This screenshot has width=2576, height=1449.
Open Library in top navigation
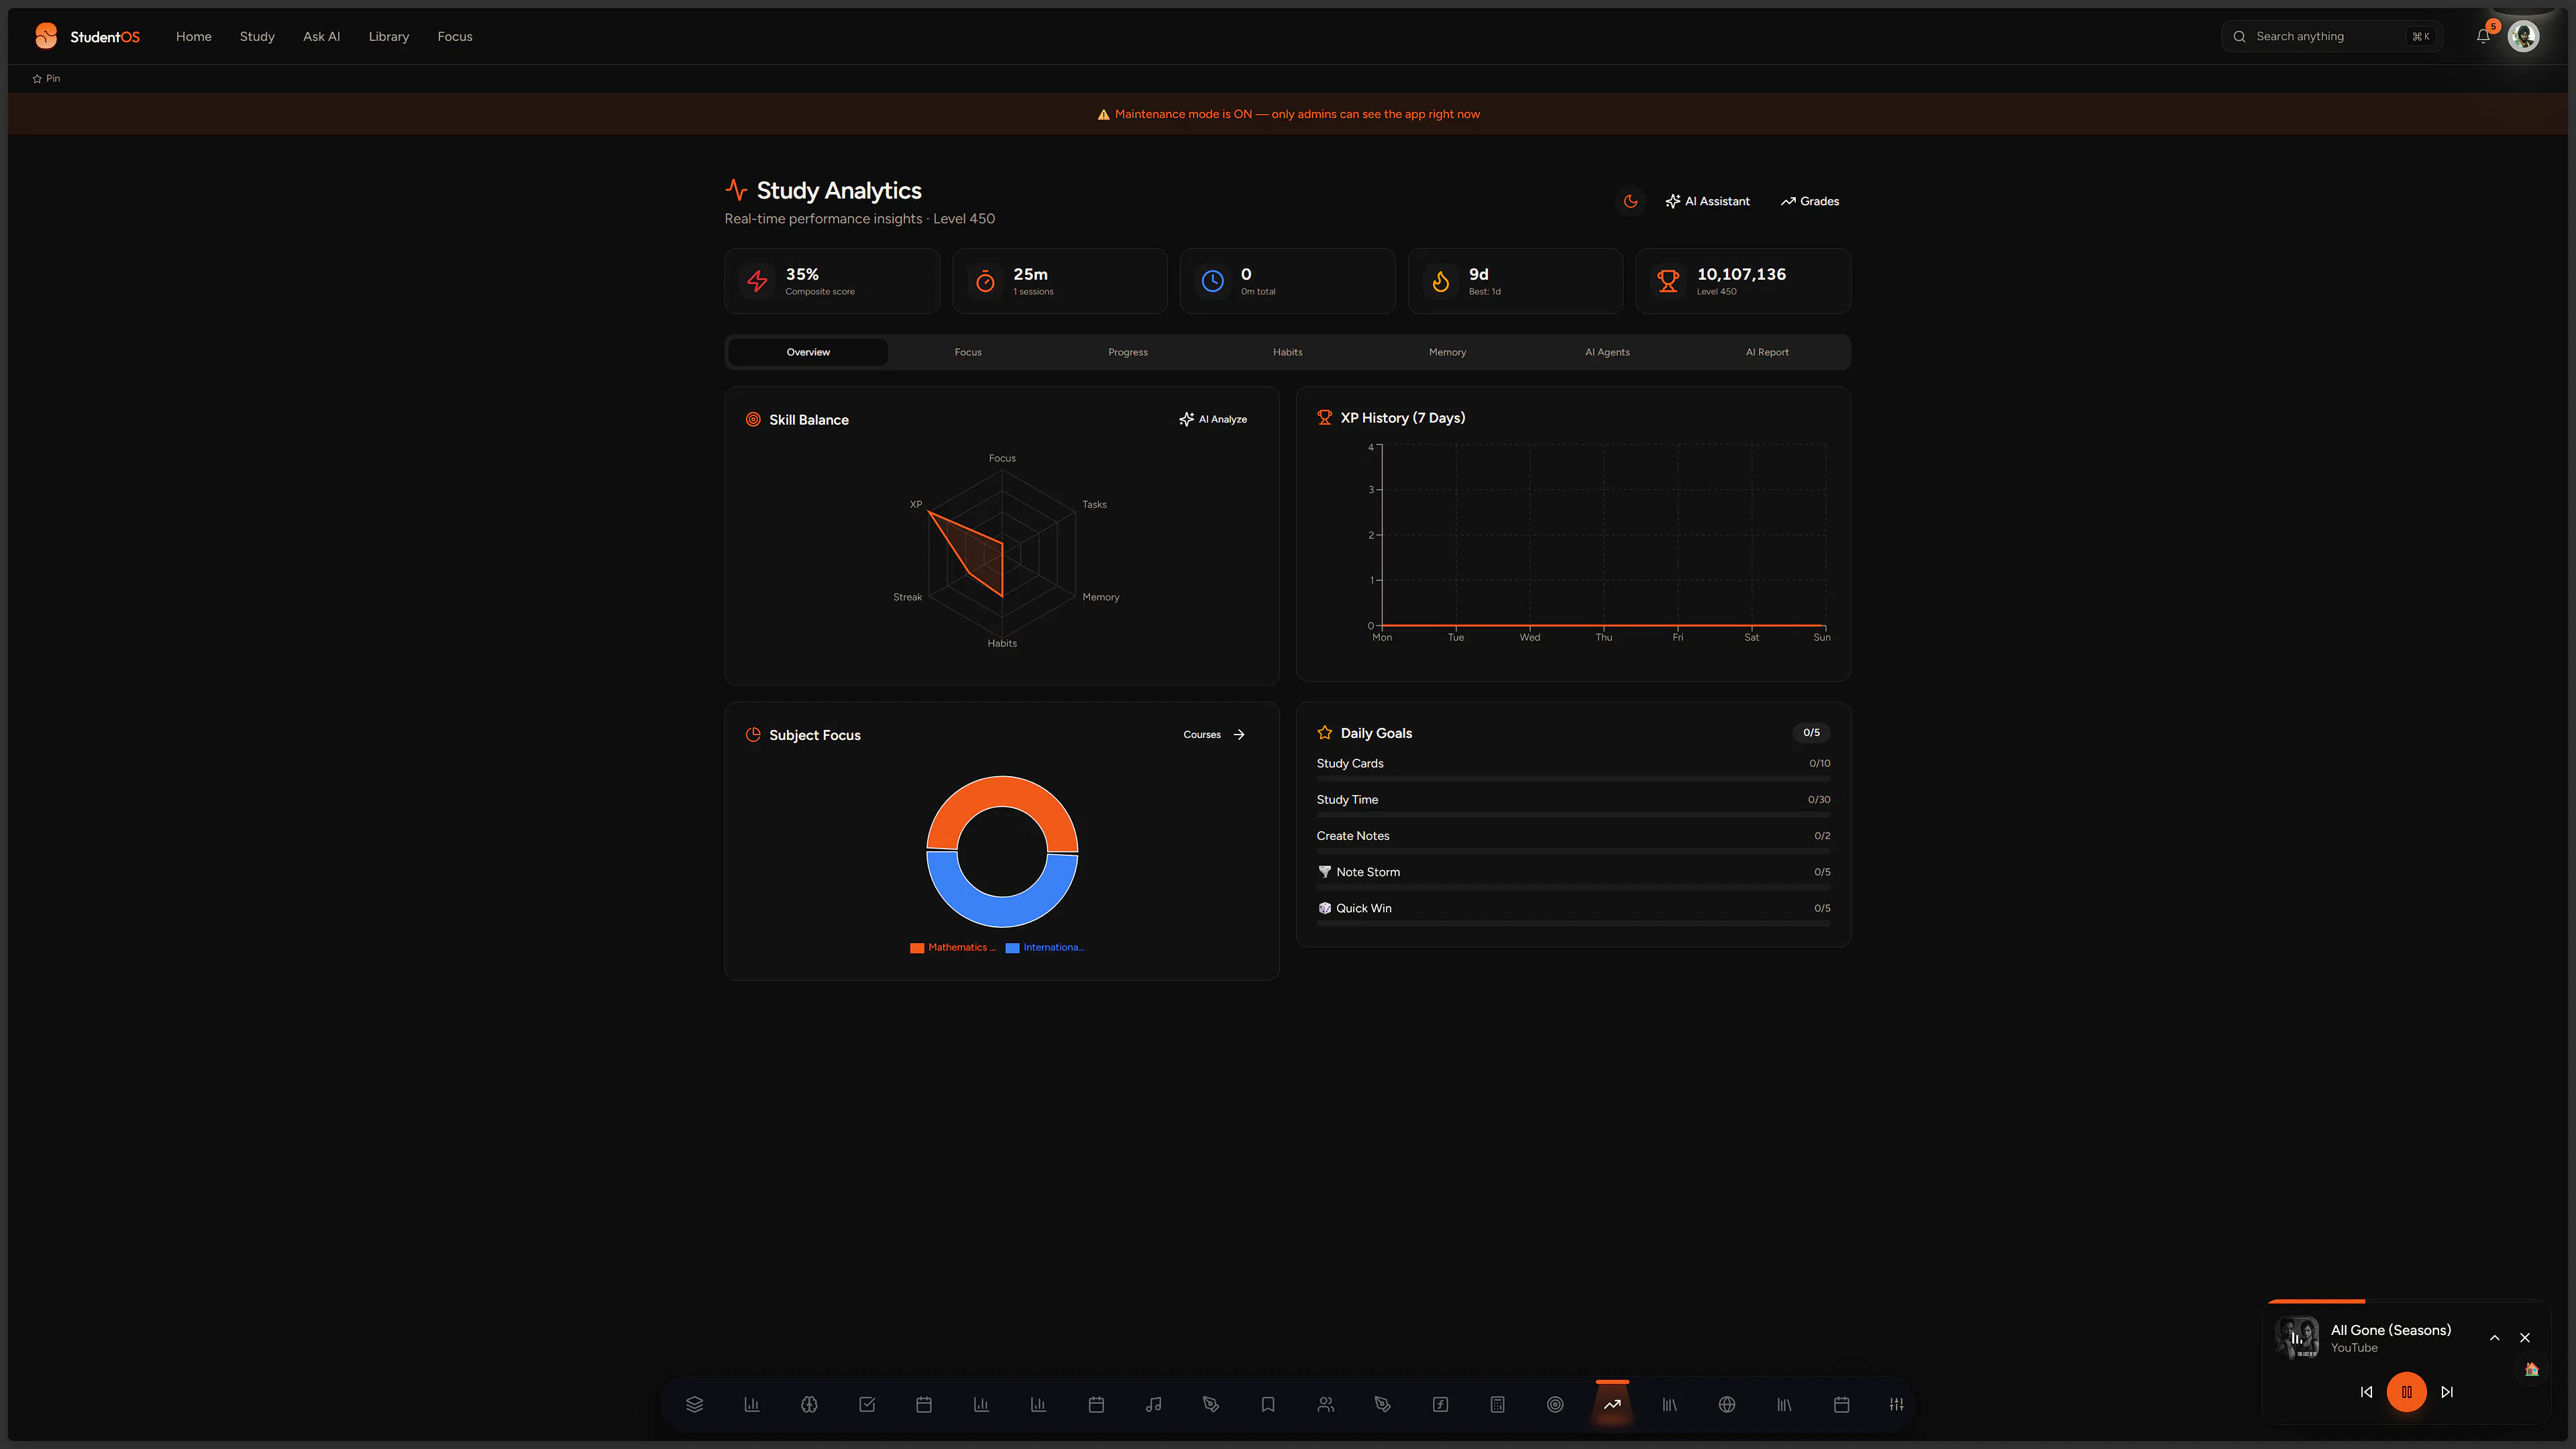point(389,36)
